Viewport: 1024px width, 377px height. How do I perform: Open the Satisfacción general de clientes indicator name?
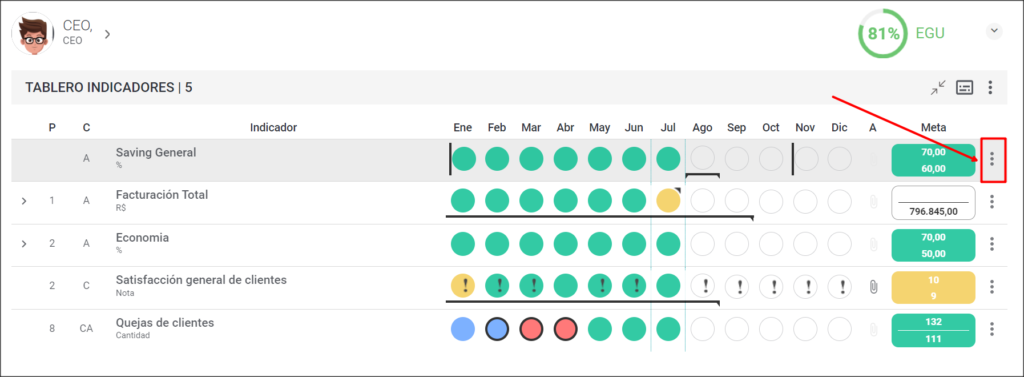201,280
